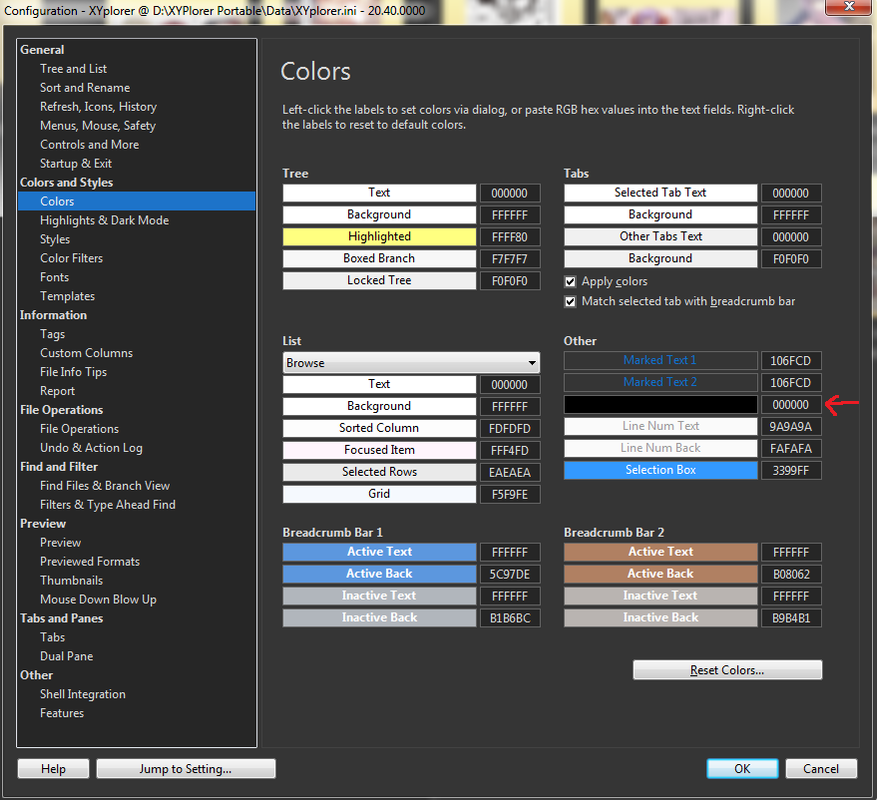Set Selected Tab Text color
Image resolution: width=877 pixels, height=800 pixels.
[661, 193]
